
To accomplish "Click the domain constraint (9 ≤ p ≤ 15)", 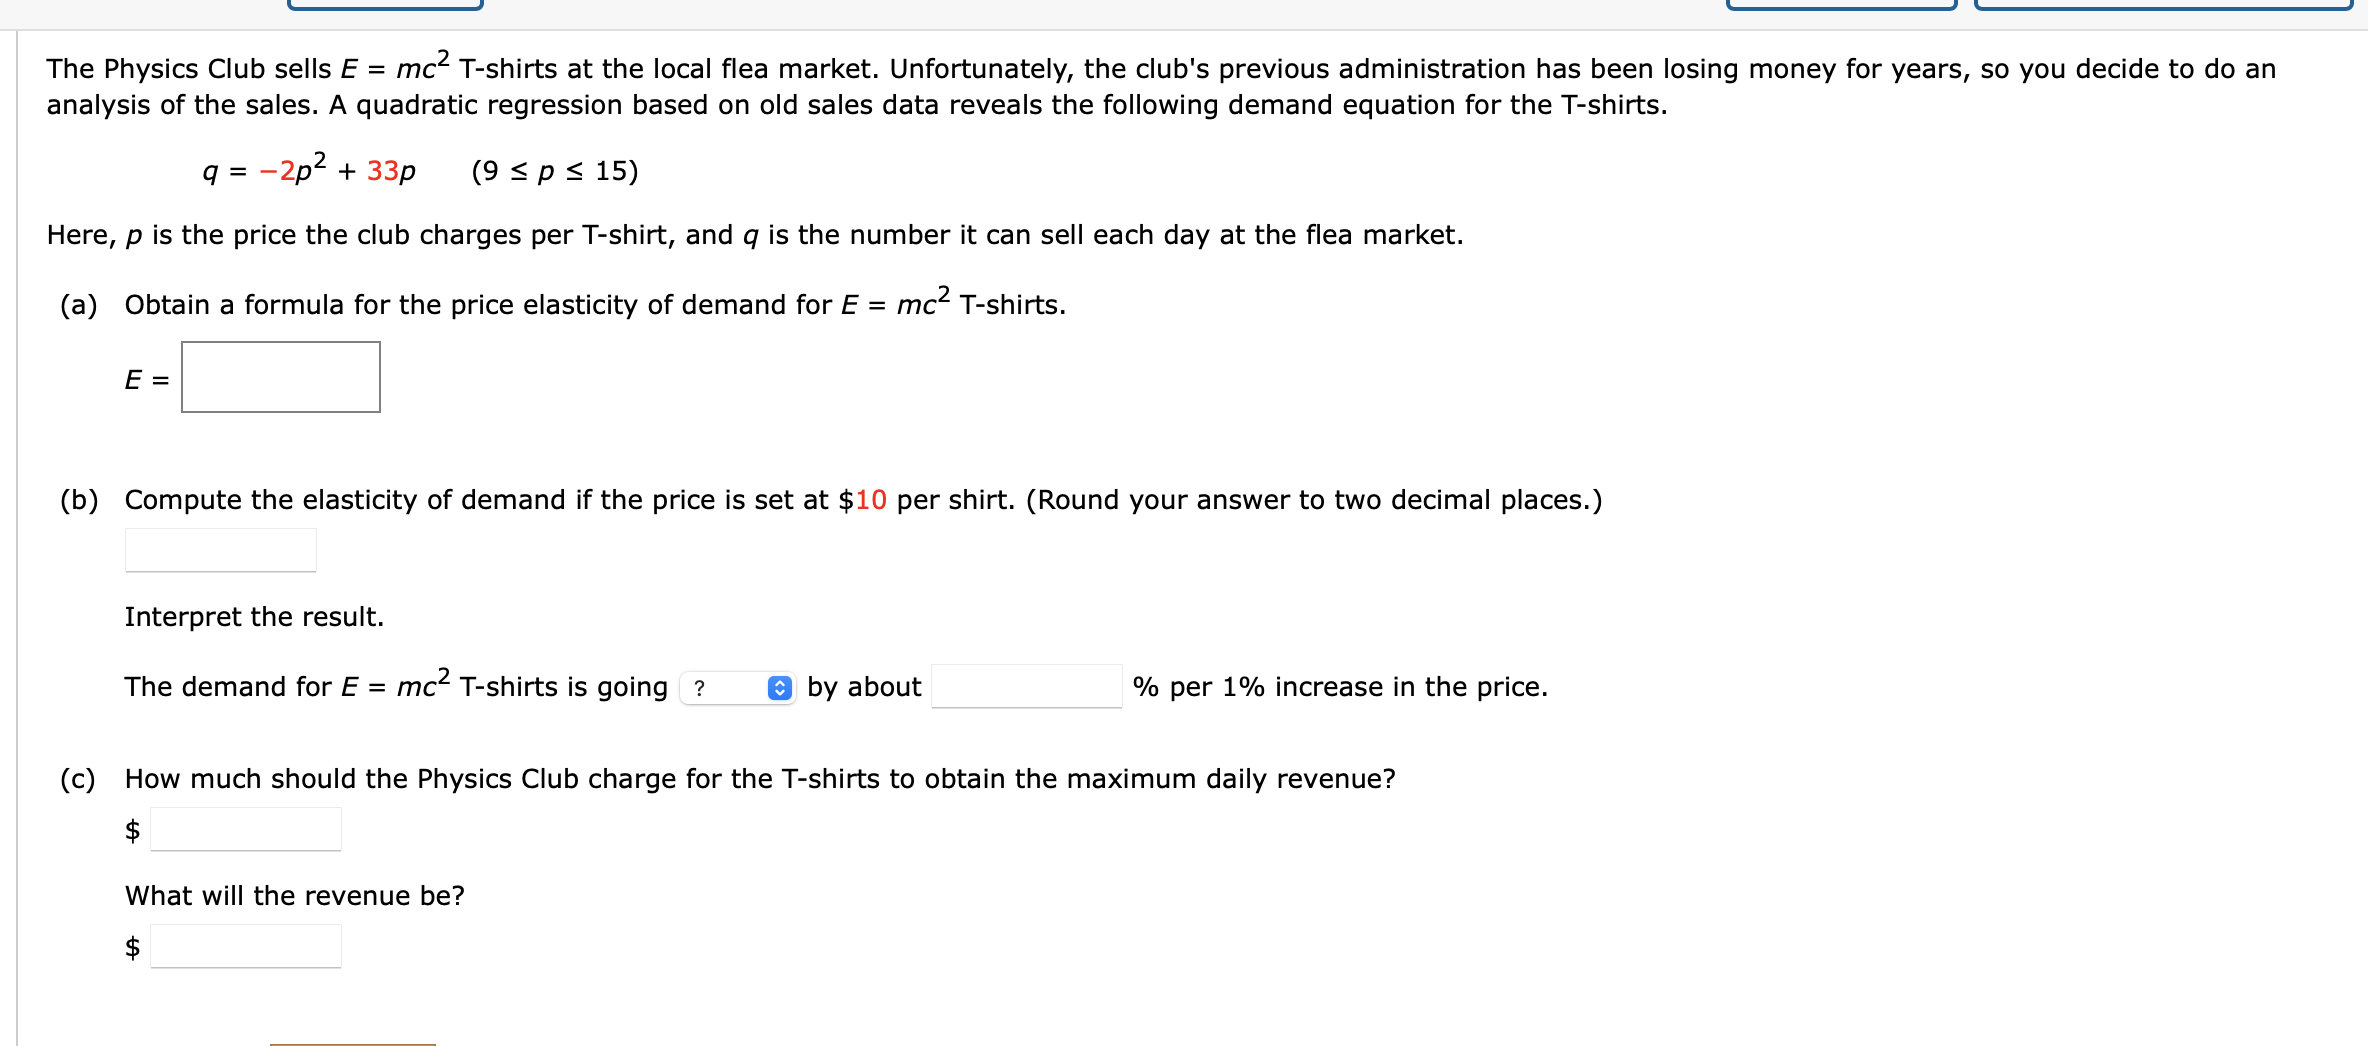I will tap(554, 171).
